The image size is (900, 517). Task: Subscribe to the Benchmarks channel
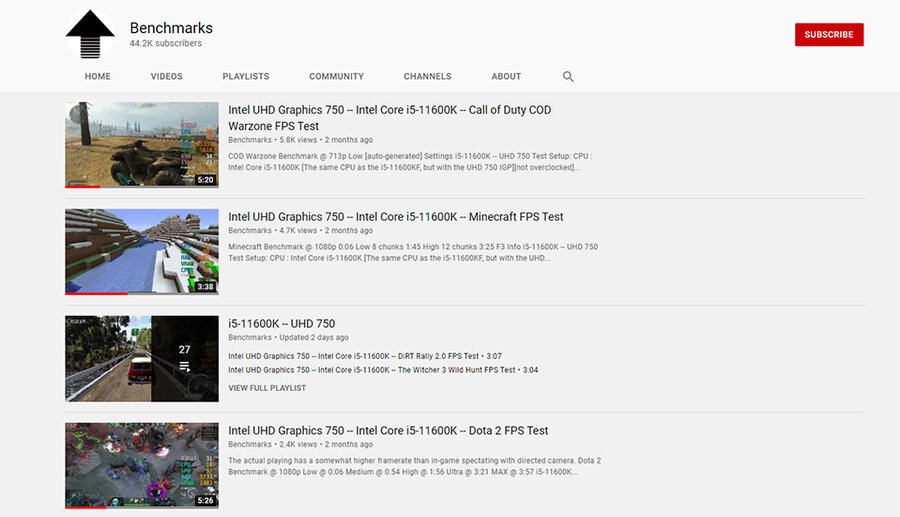(829, 34)
